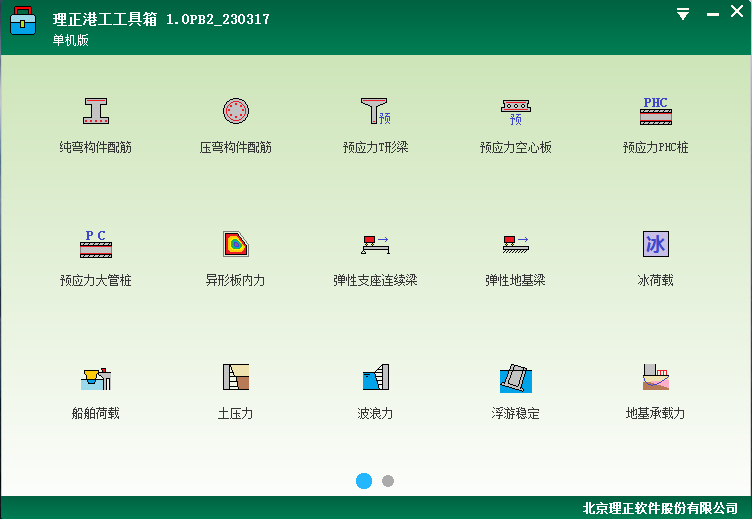Image resolution: width=752 pixels, height=519 pixels.
Task: Open the 预应力PHC桩 module
Action: coord(656,111)
